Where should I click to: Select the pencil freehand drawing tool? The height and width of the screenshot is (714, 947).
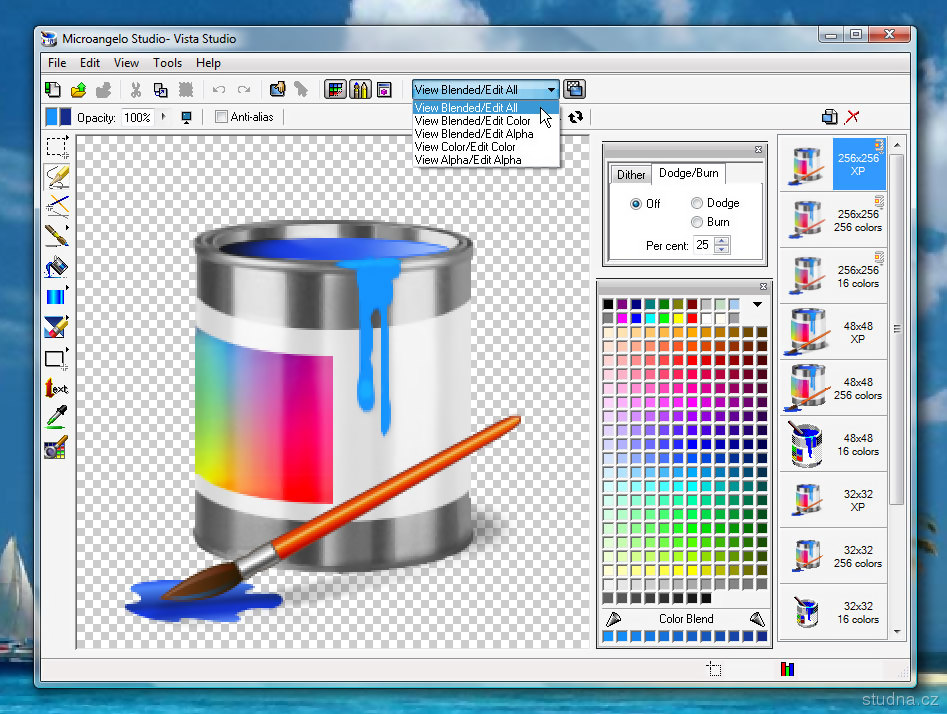(x=56, y=178)
